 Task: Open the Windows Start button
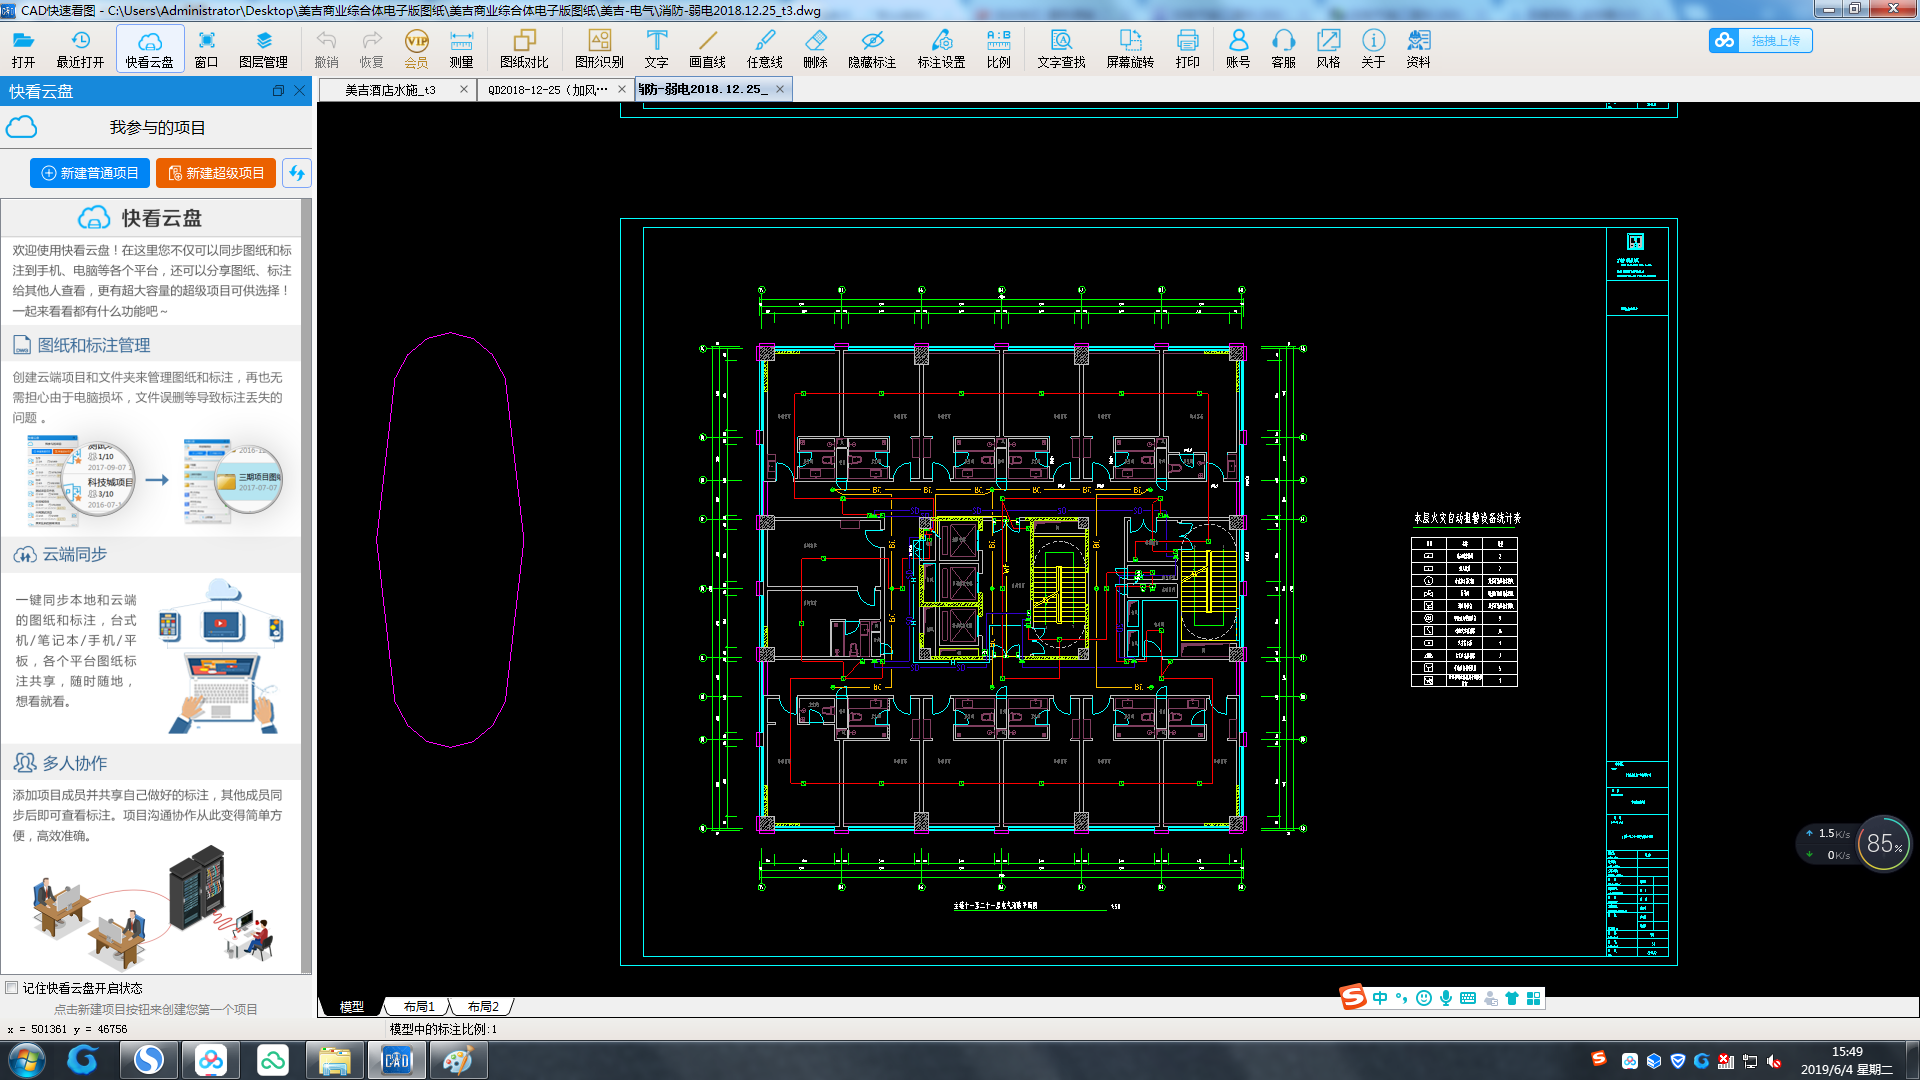26,1060
